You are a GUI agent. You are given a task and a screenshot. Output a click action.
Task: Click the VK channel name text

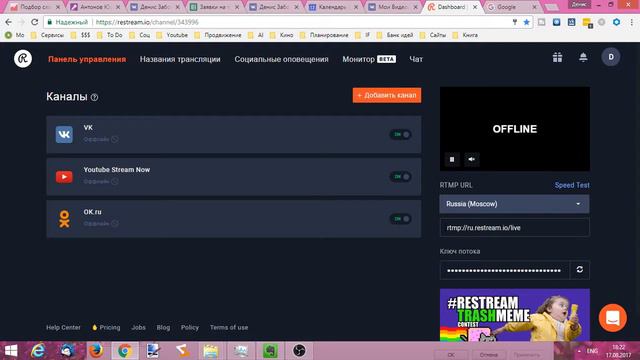click(x=88, y=128)
